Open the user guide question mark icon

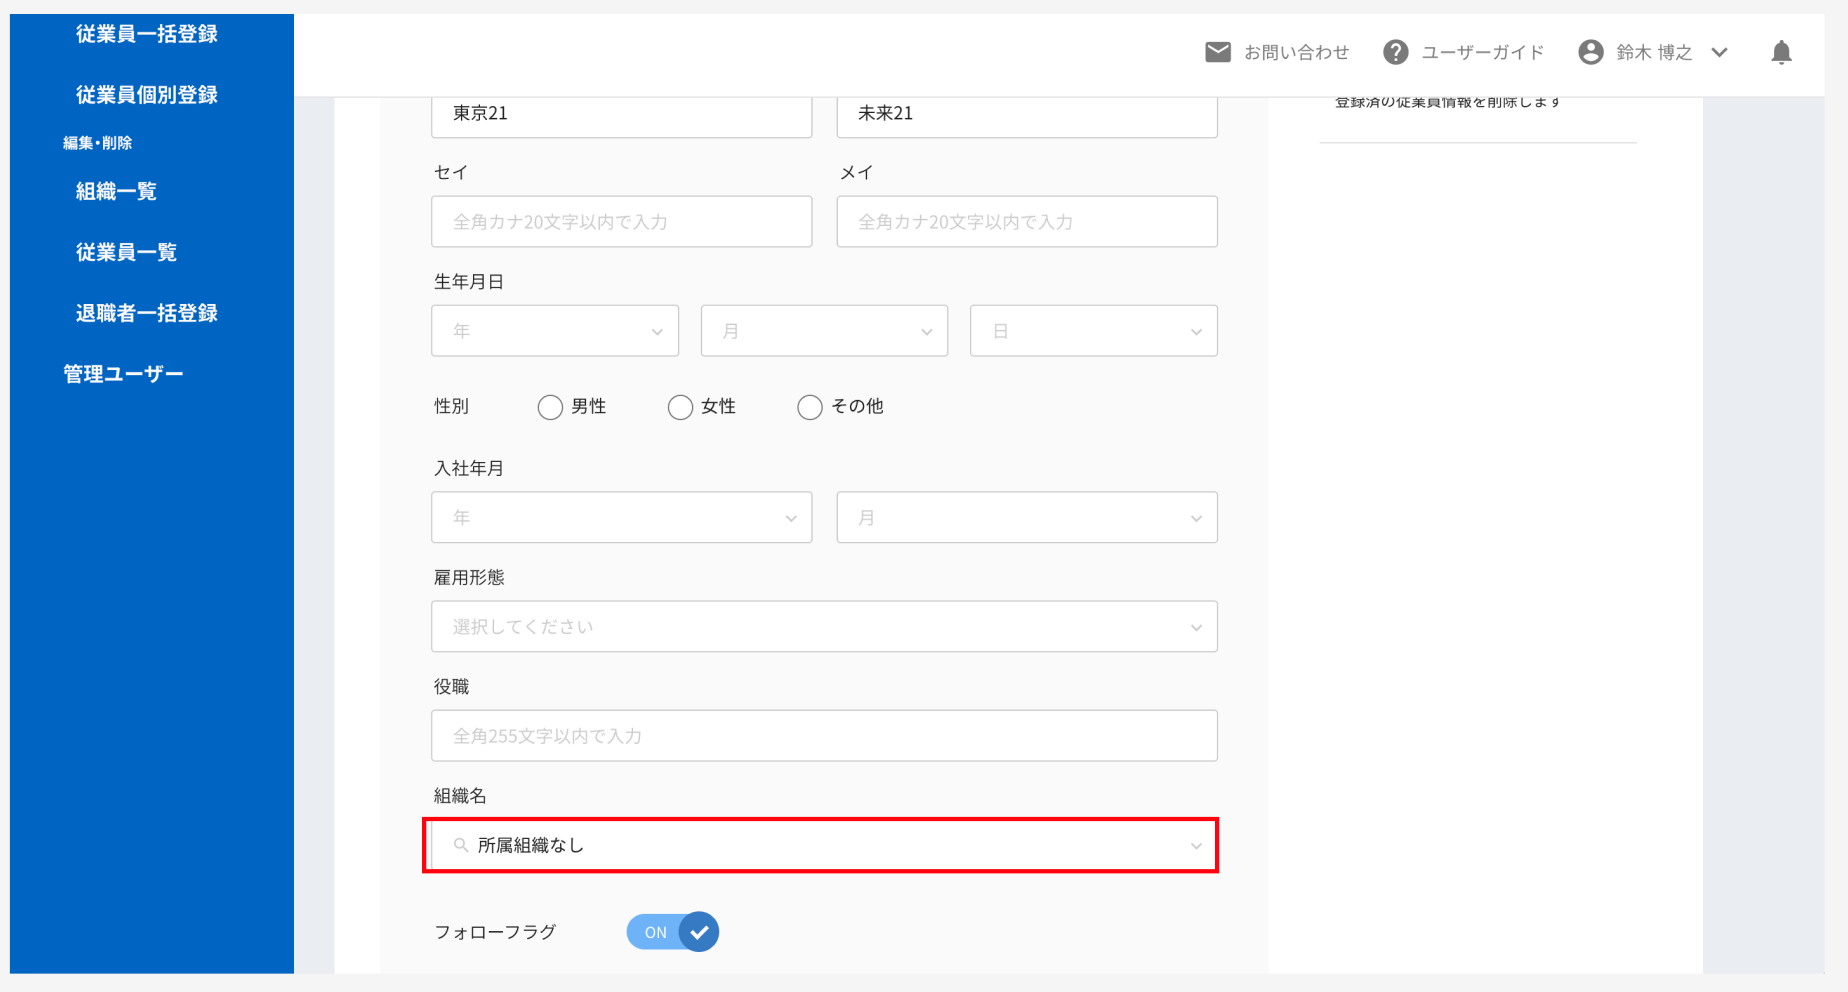pyautogui.click(x=1395, y=52)
